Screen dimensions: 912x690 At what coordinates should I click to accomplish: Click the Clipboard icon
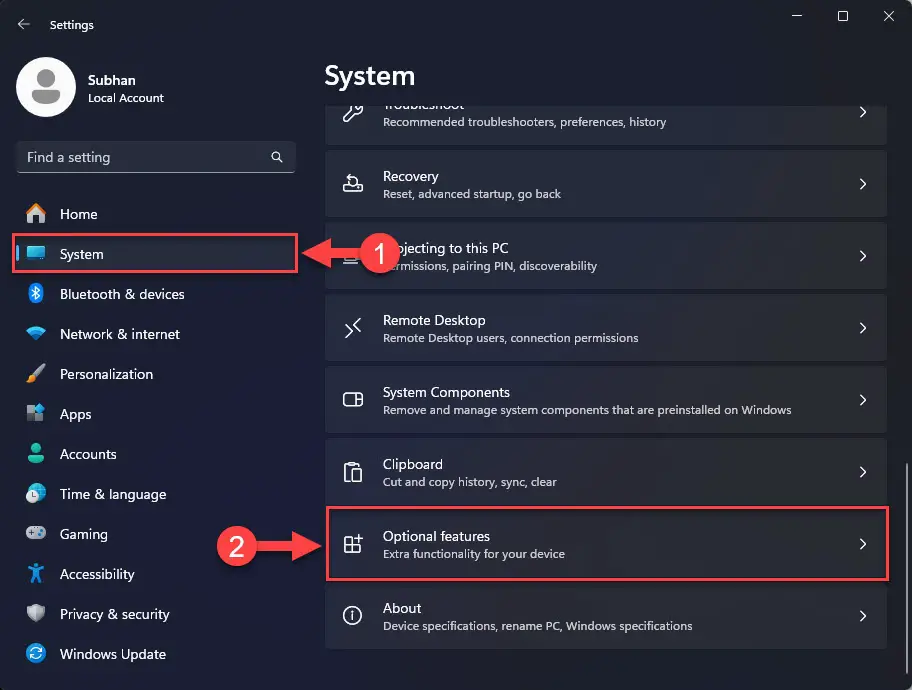[352, 472]
